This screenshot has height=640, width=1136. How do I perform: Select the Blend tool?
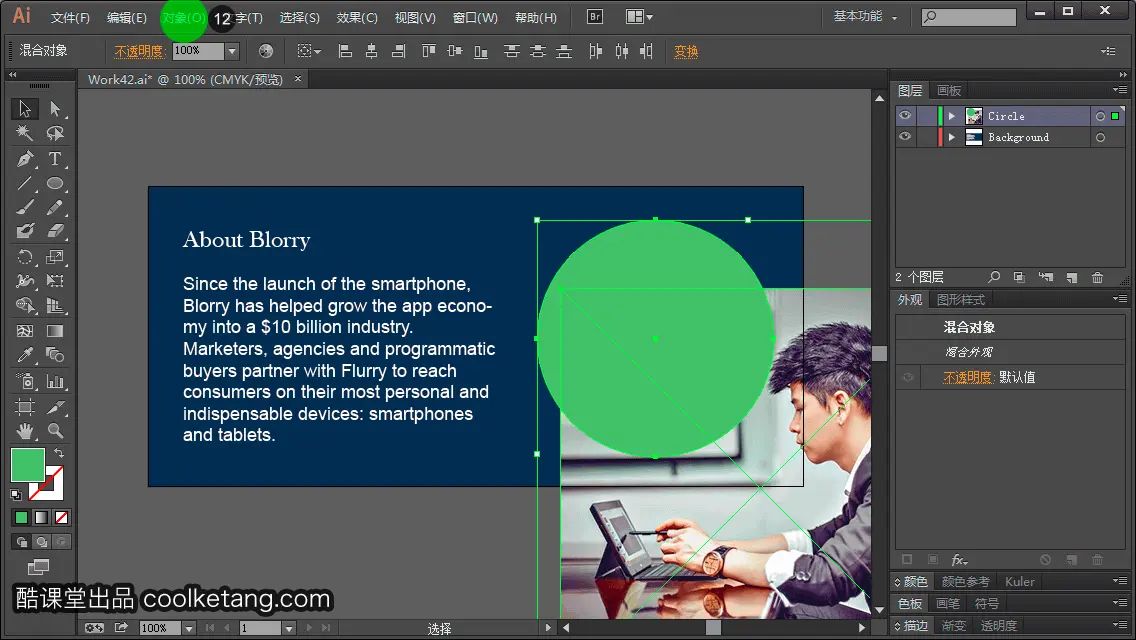[55, 355]
